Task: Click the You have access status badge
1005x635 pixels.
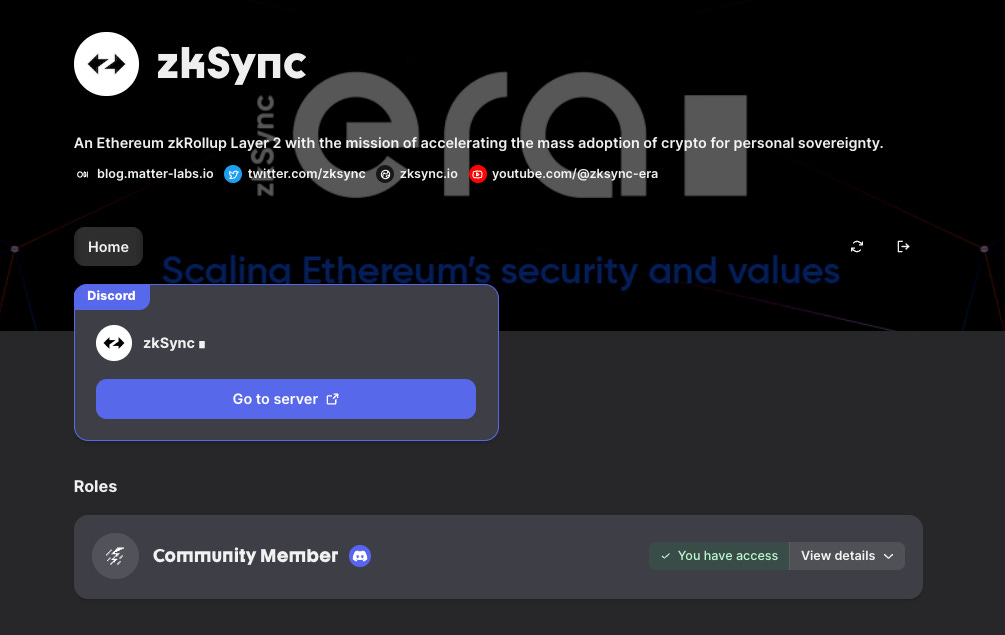Action: pyautogui.click(x=719, y=556)
